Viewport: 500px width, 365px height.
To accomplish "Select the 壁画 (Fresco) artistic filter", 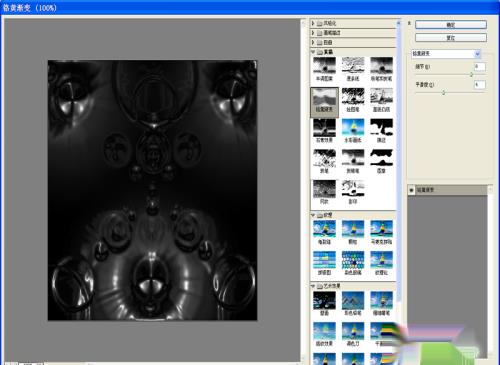I will tap(324, 303).
